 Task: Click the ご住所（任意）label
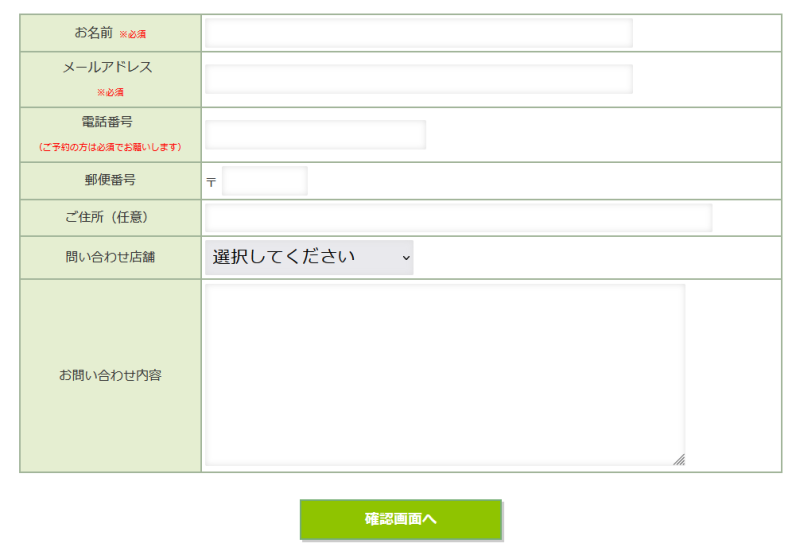click(110, 217)
